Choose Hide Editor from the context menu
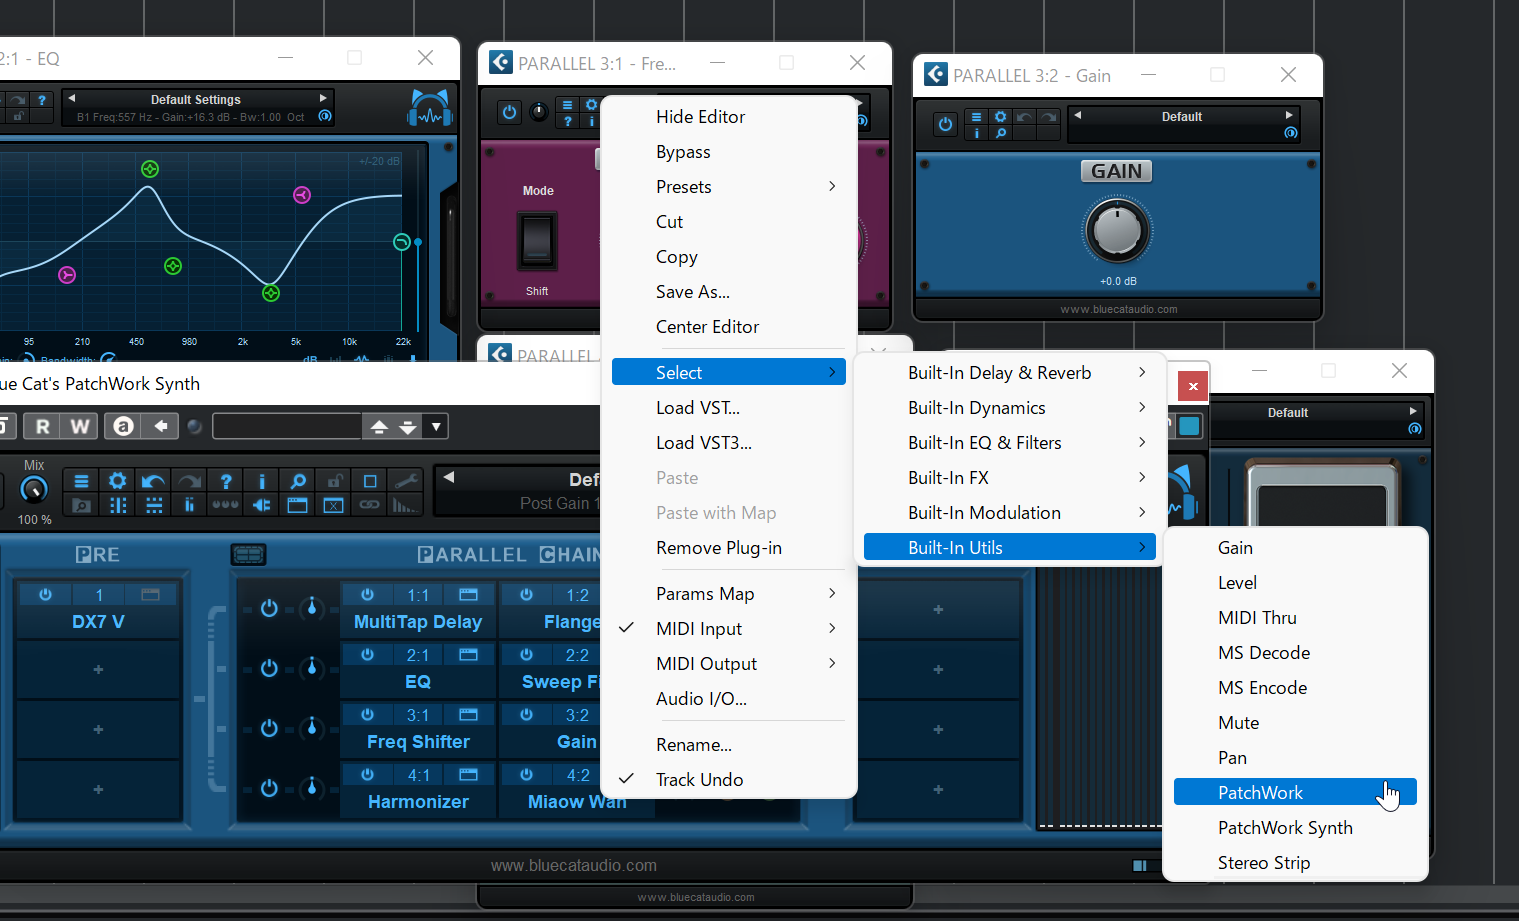Viewport: 1519px width, 921px height. (729, 117)
